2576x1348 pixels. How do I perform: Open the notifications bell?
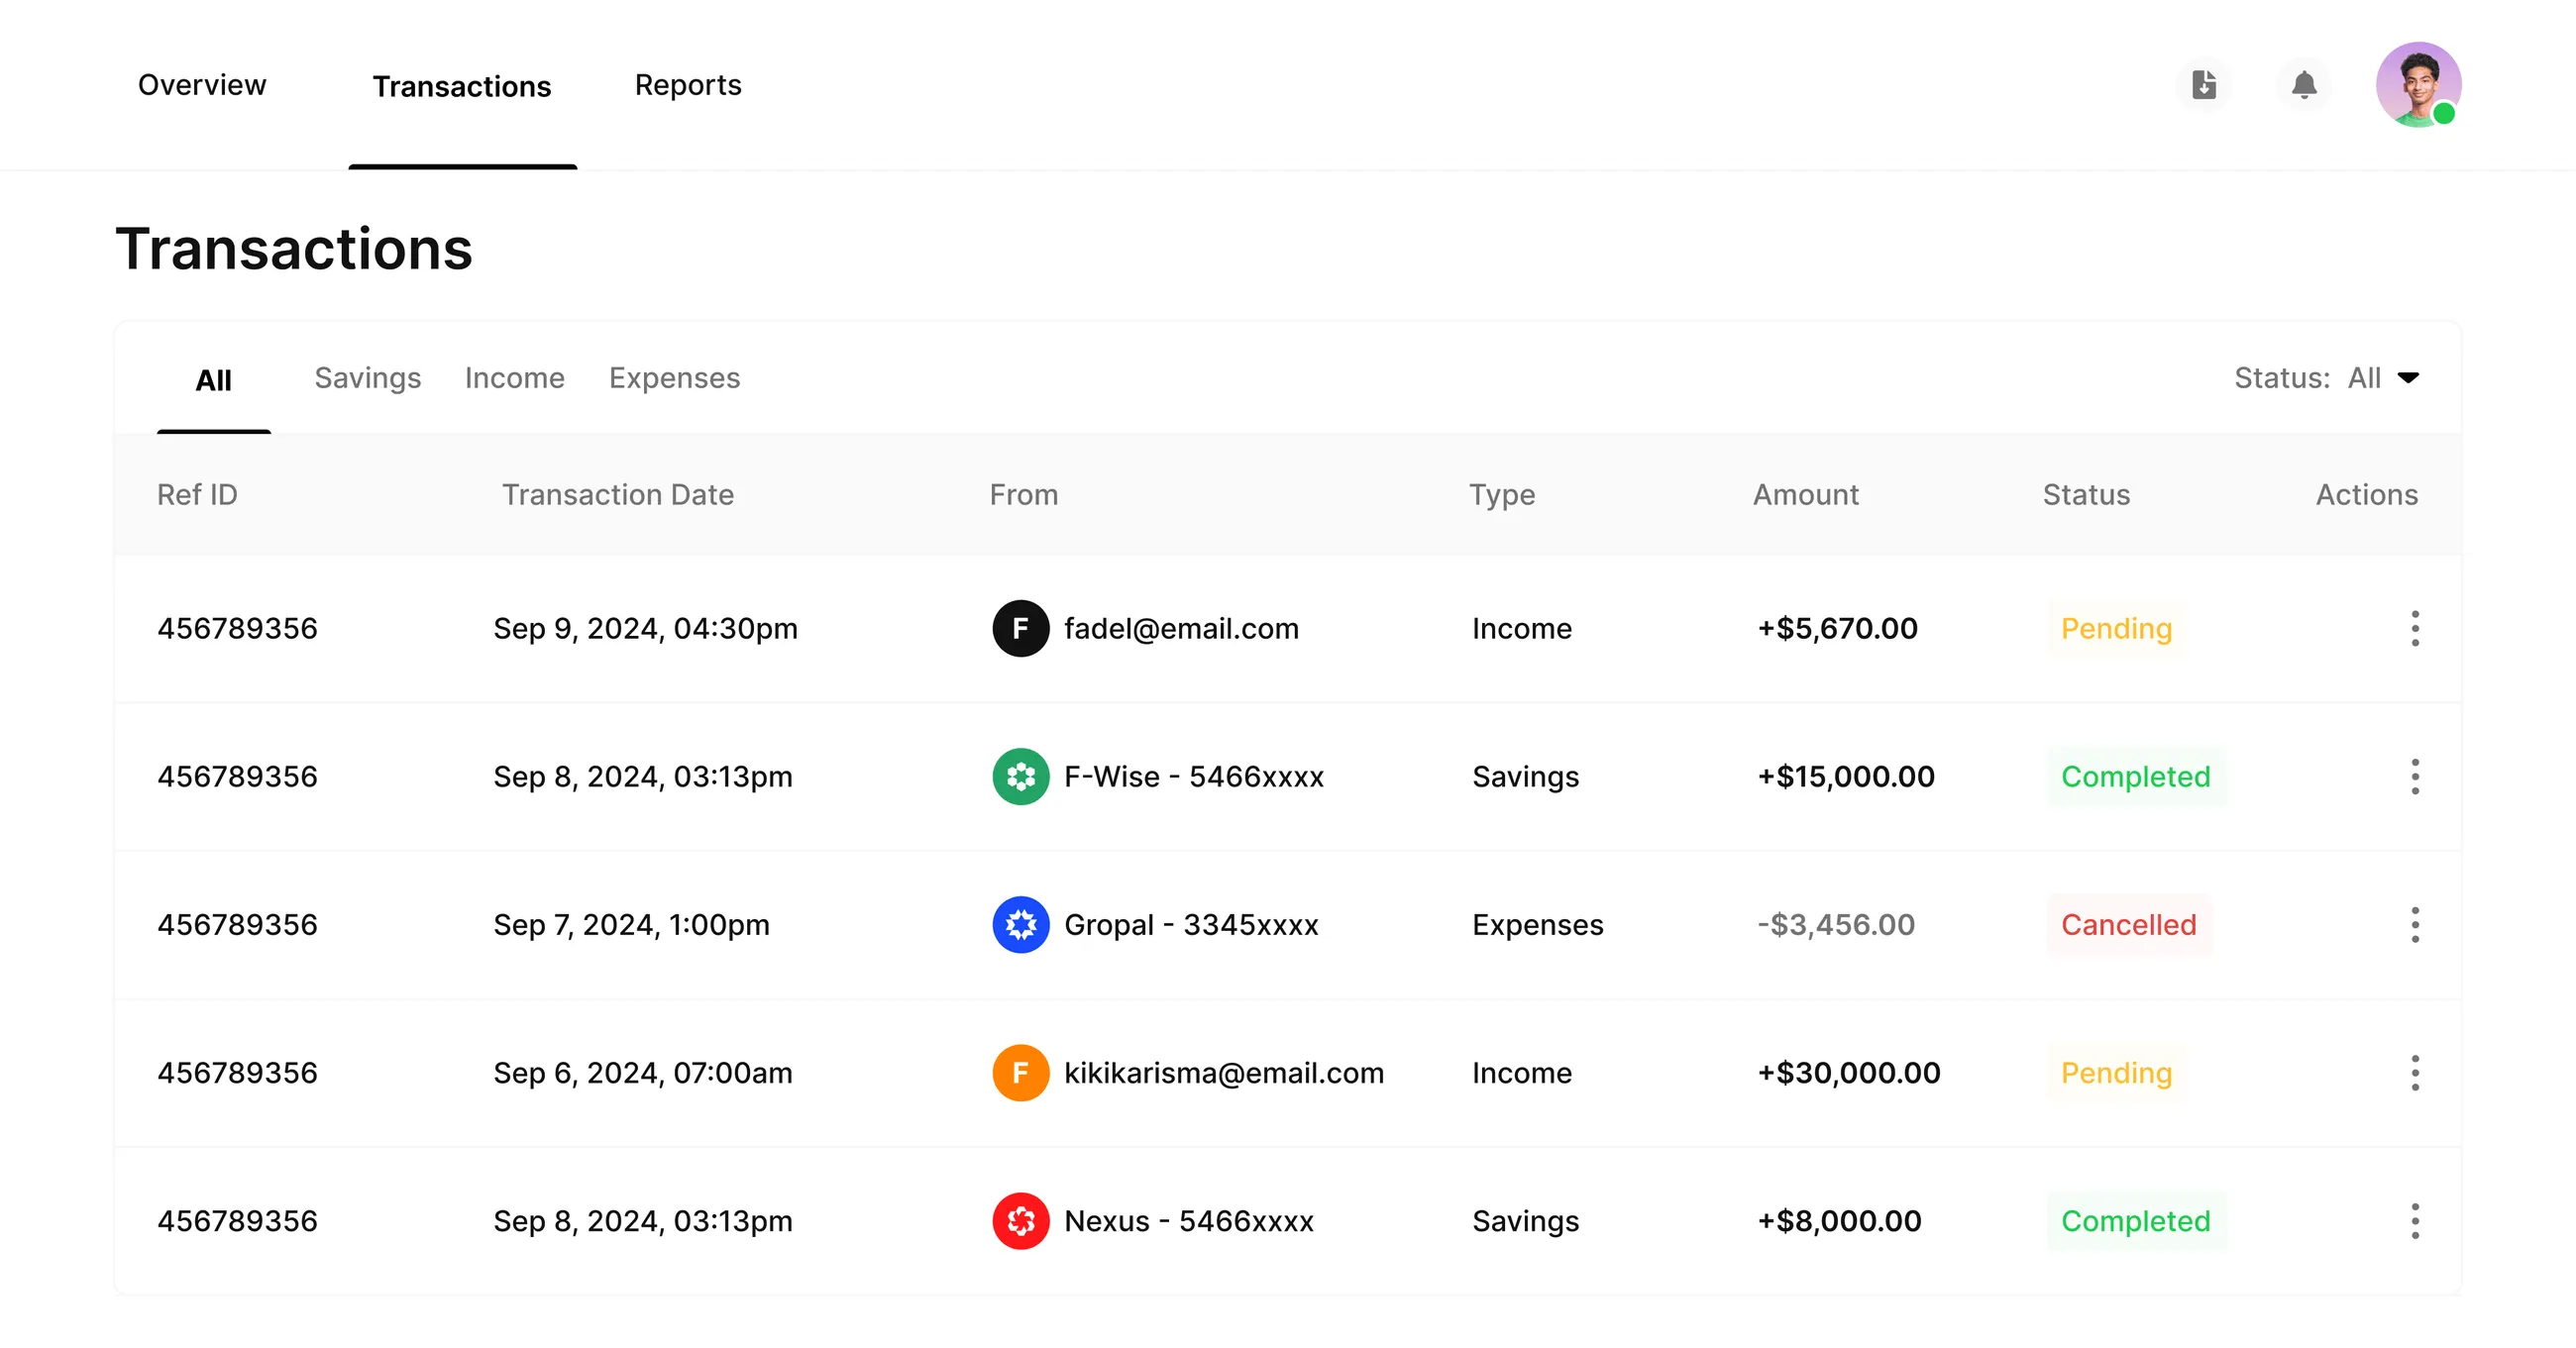point(2304,85)
